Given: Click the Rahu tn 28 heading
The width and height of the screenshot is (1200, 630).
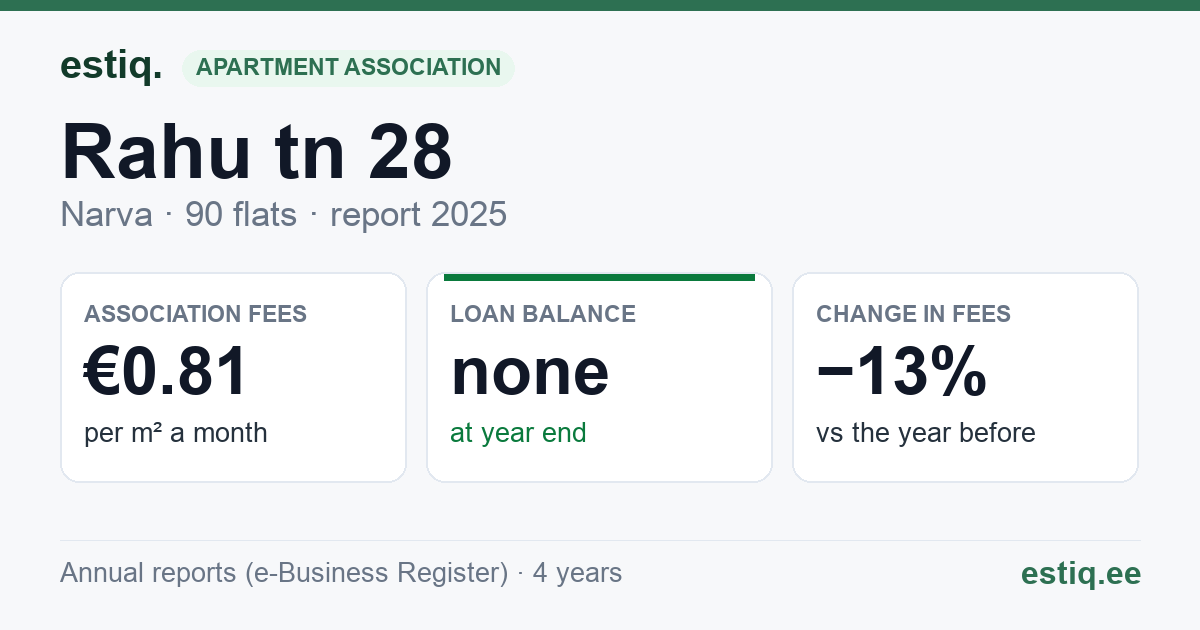Looking at the screenshot, I should point(257,151).
